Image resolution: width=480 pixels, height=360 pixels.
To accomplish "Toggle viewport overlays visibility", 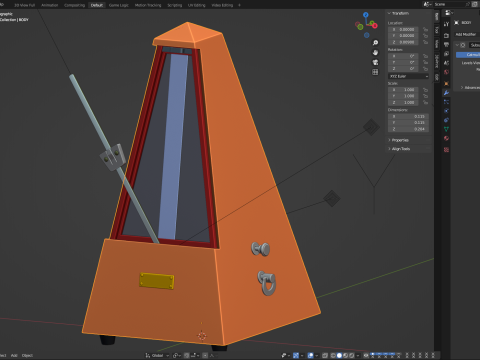I will [x=310, y=355].
